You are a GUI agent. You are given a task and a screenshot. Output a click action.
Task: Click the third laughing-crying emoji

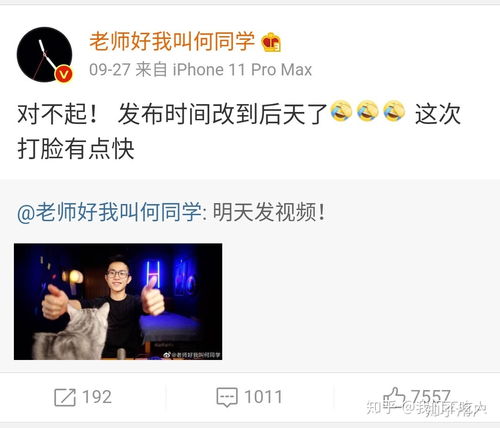click(x=394, y=111)
